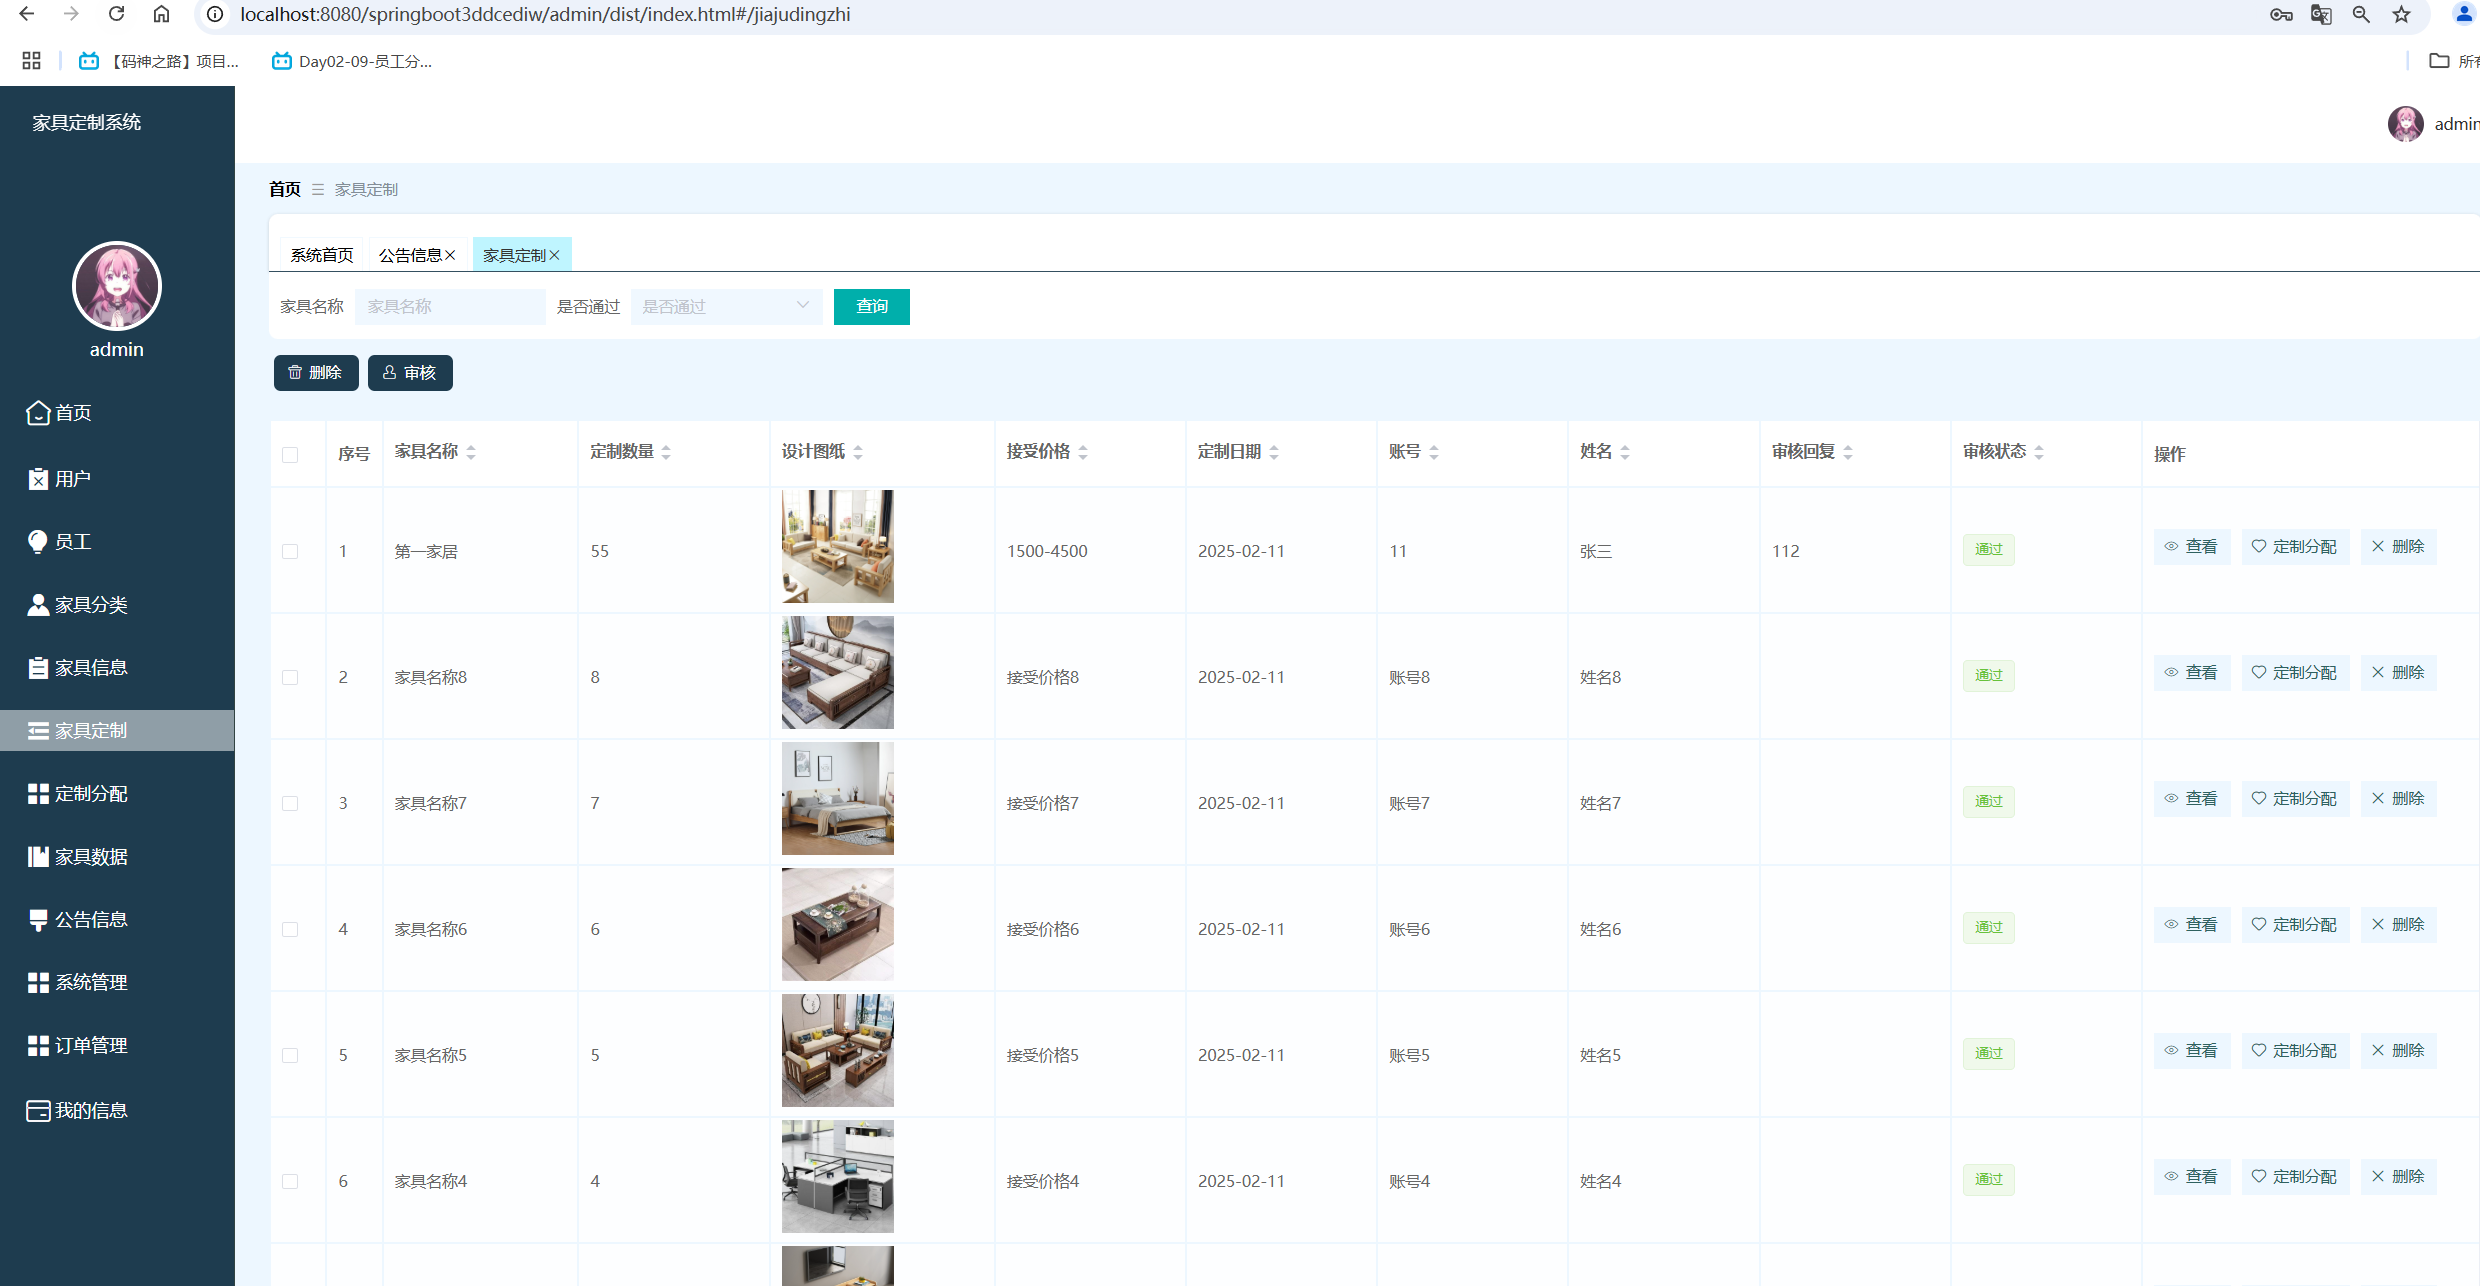
Task: Sort by the 定制数量 column arrows
Action: [x=666, y=453]
